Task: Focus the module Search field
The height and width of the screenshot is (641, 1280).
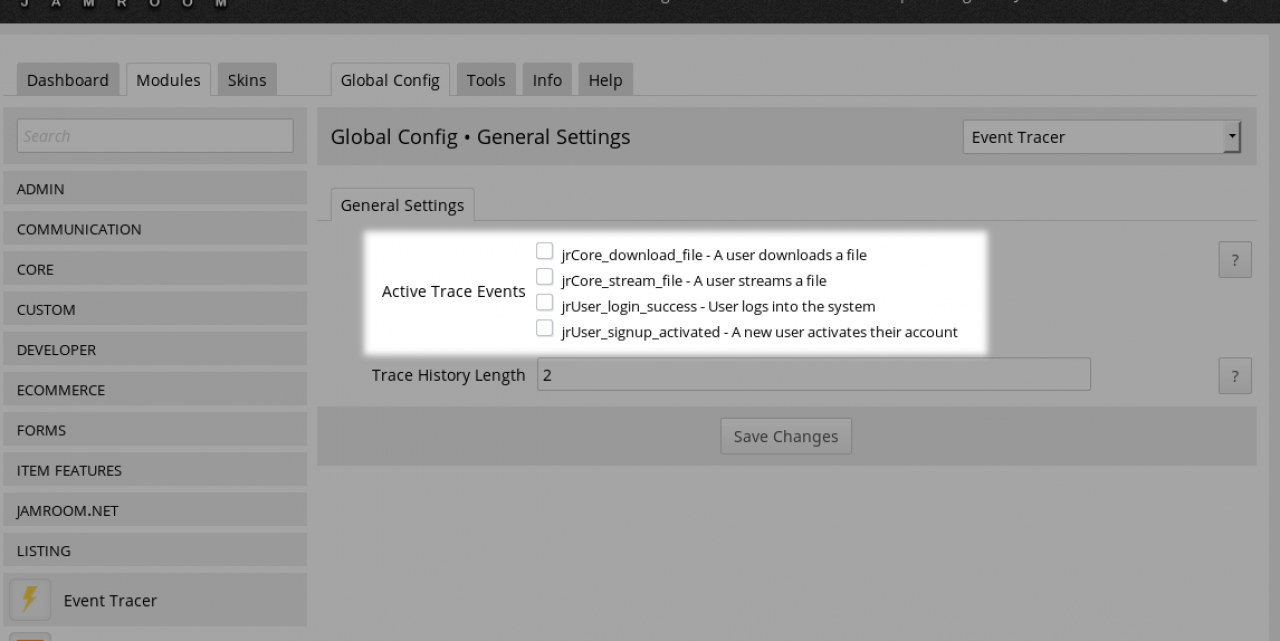Action: [x=155, y=136]
